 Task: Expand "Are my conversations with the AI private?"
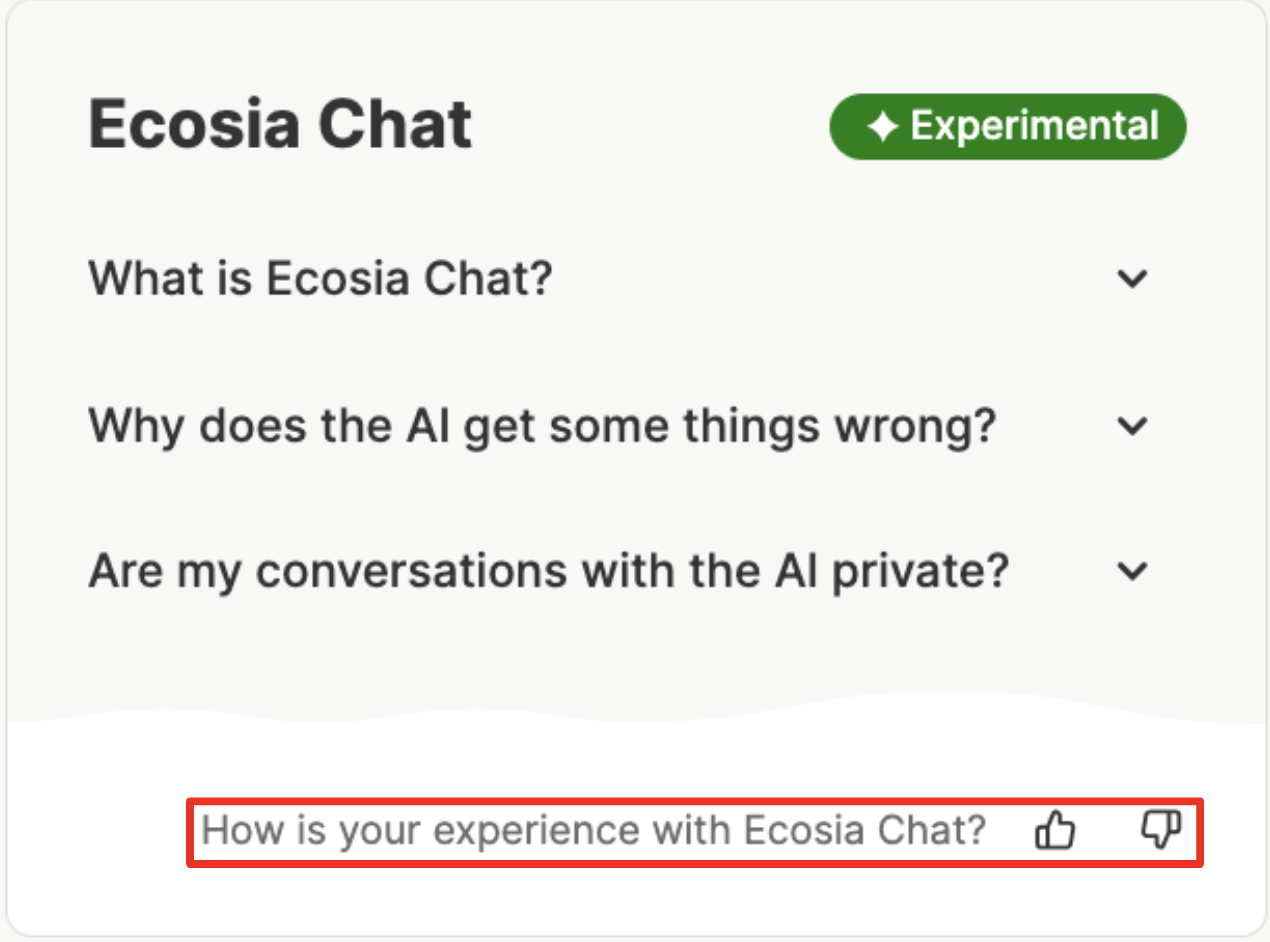point(620,571)
